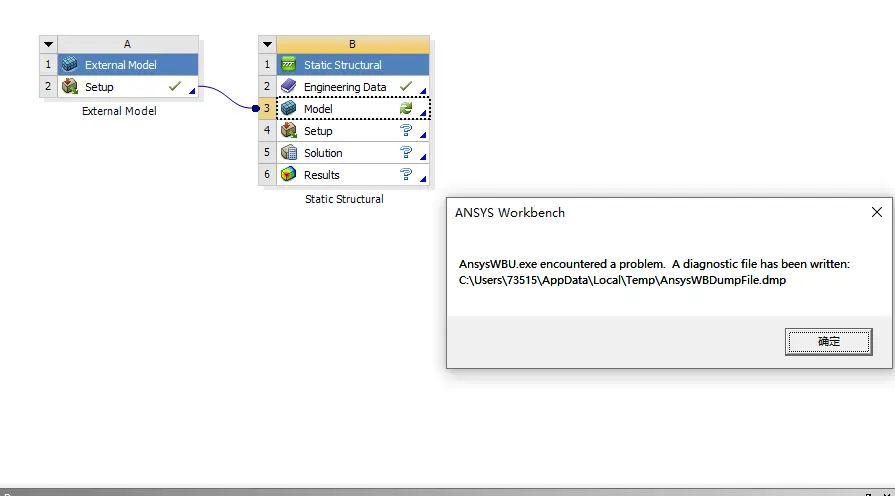This screenshot has width=895, height=496.
Task: Select the Solution cell label
Action: point(323,153)
